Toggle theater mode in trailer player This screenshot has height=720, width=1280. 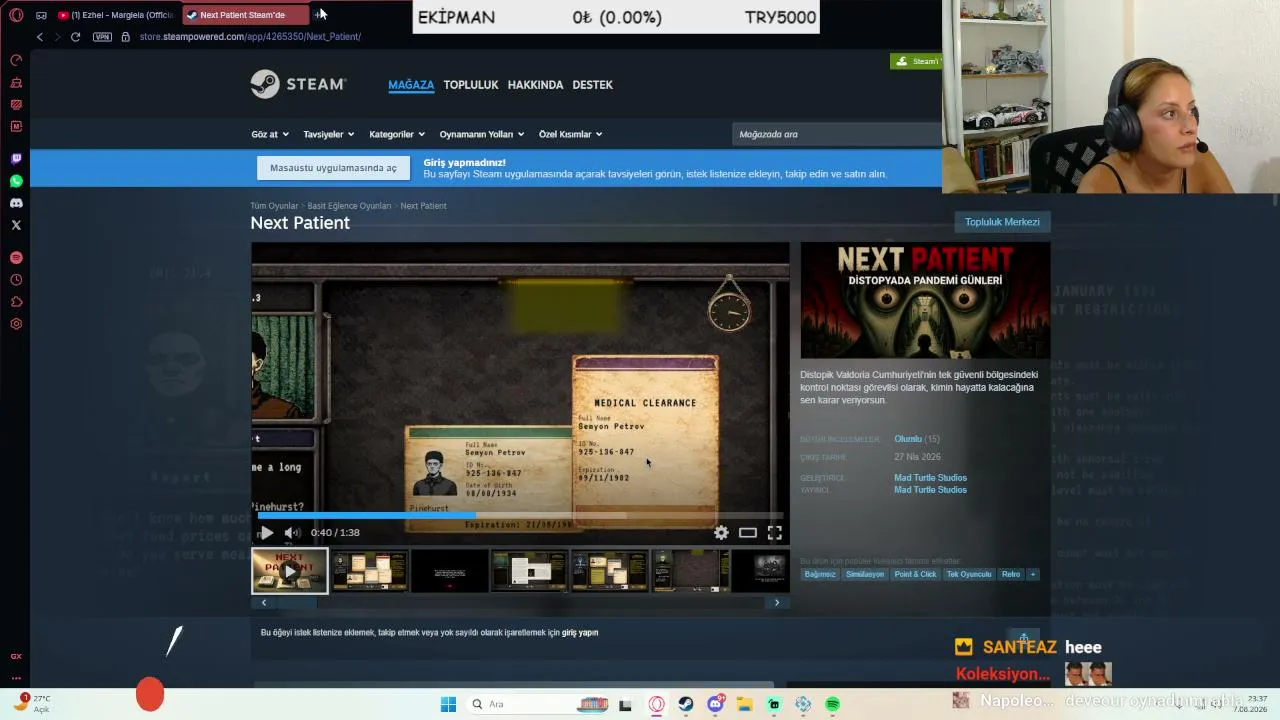point(748,533)
